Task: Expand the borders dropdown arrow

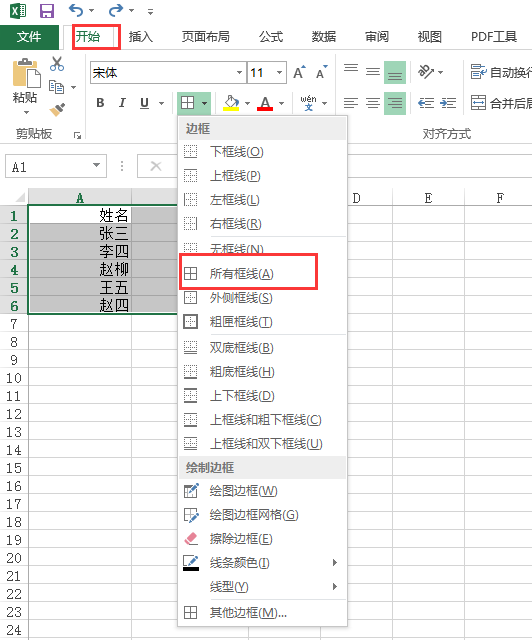Action: (x=205, y=103)
